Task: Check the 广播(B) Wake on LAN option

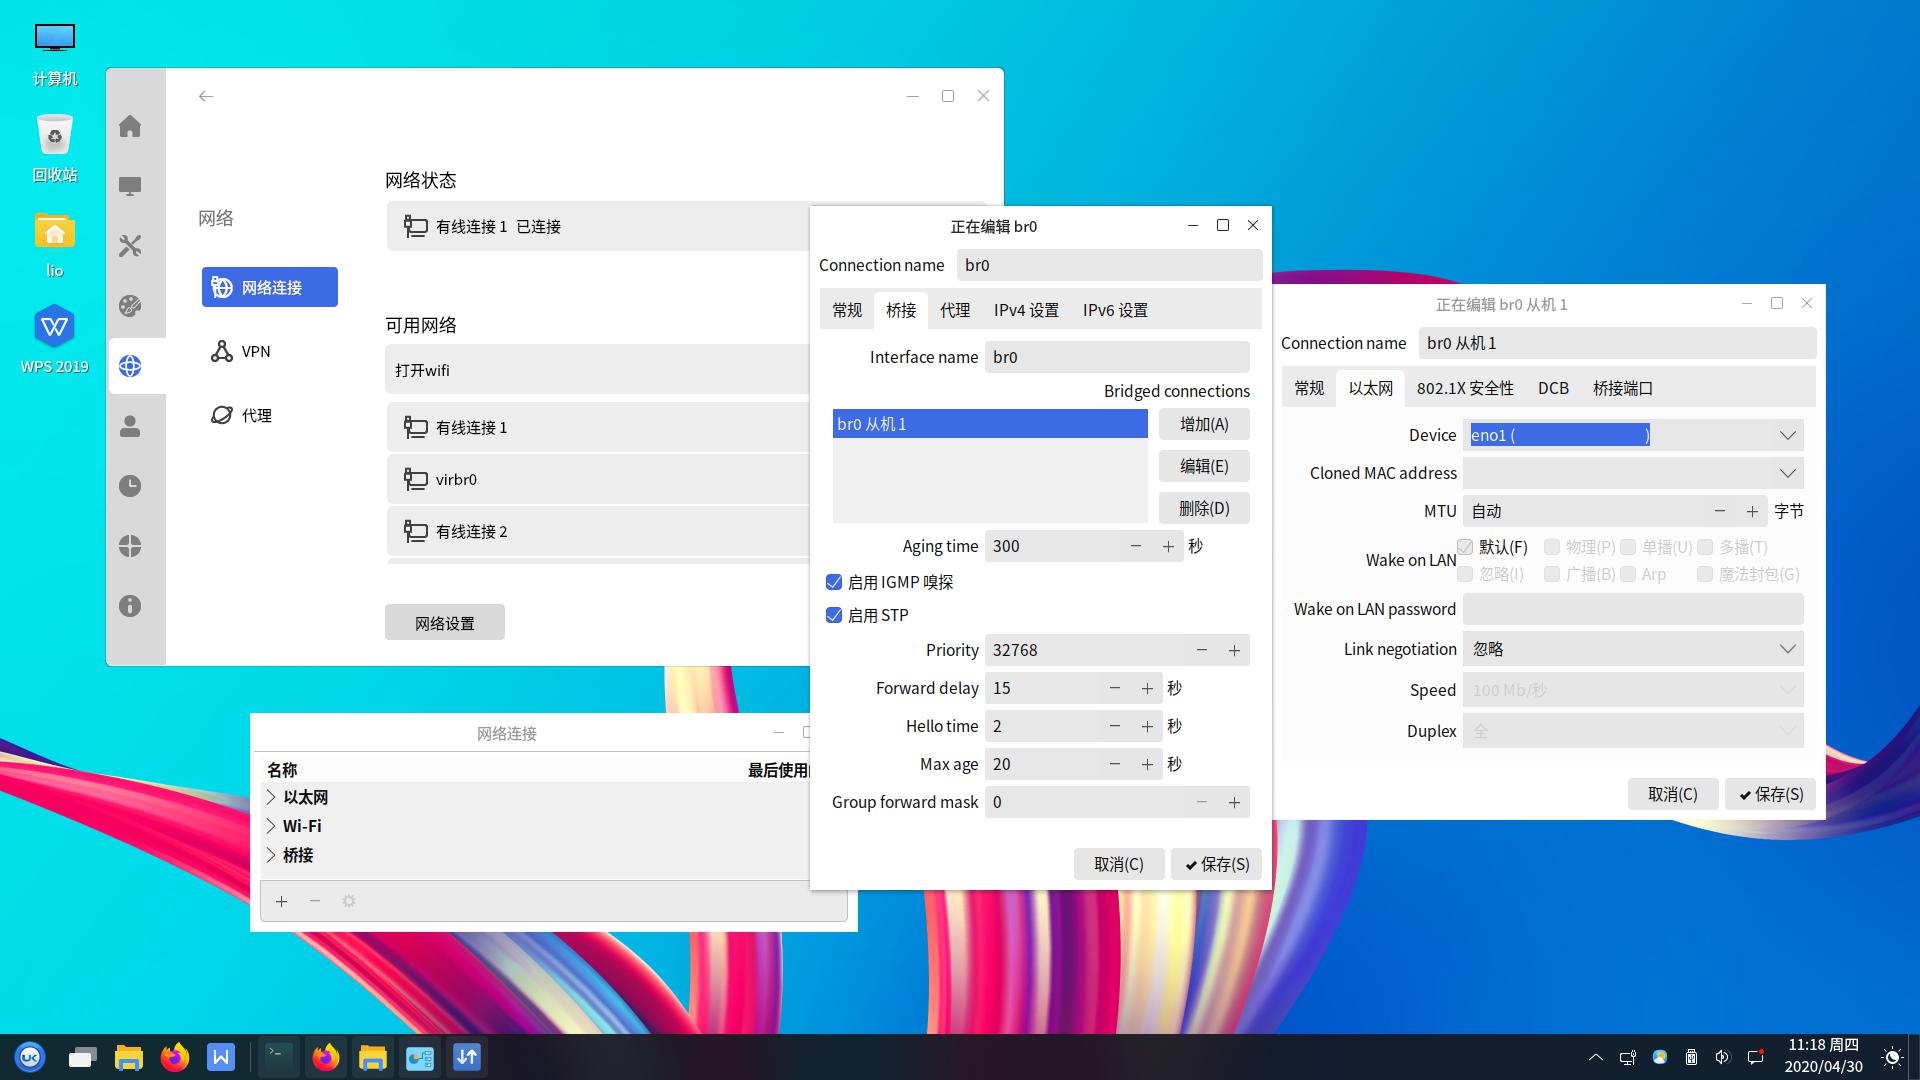Action: (x=1552, y=574)
